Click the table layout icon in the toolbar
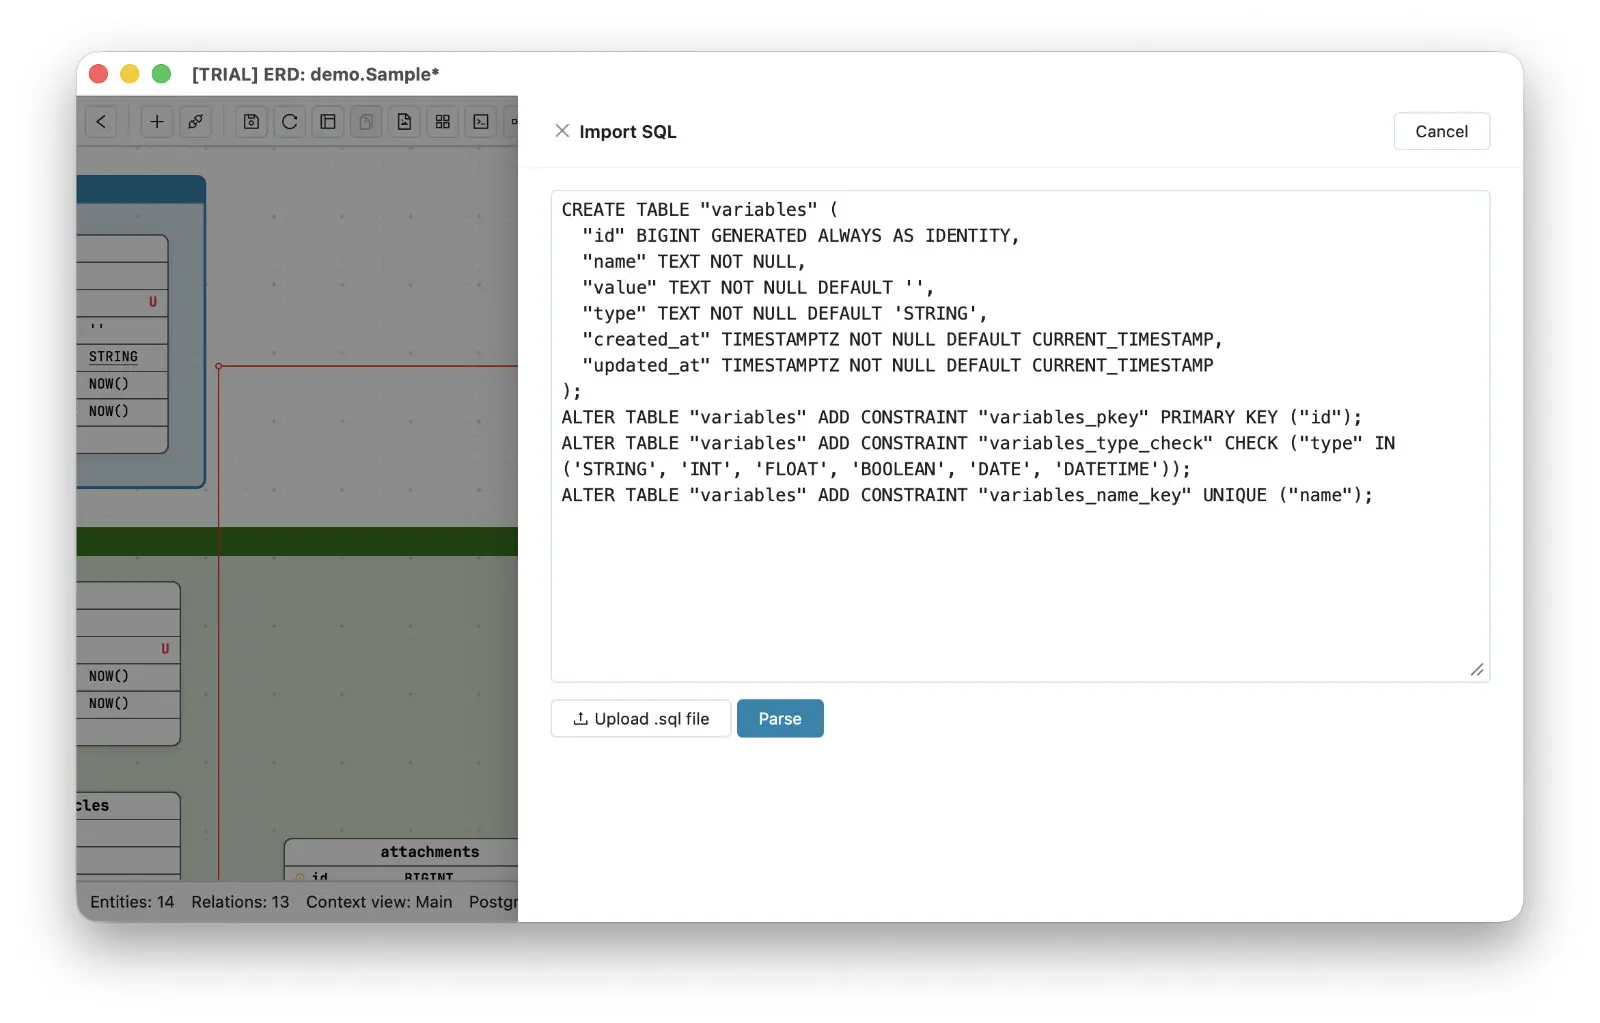Image resolution: width=1600 pixels, height=1023 pixels. click(328, 122)
